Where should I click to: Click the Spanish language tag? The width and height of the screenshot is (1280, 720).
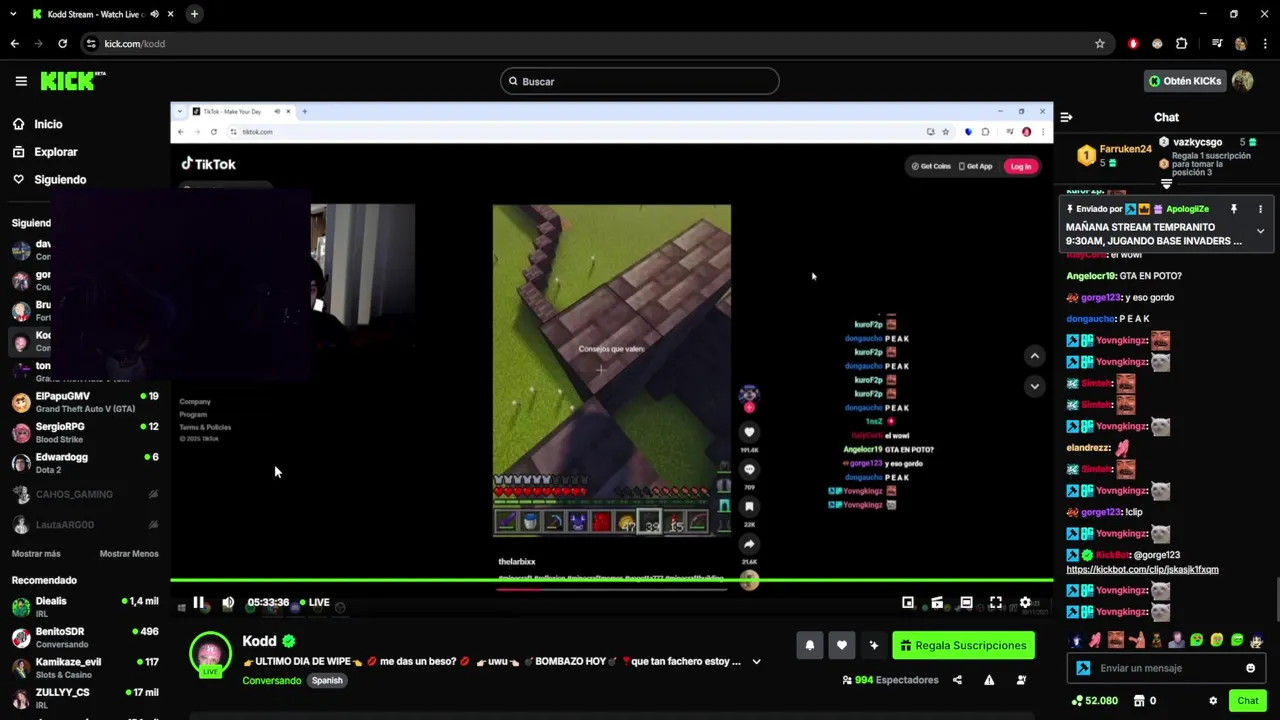pos(327,680)
